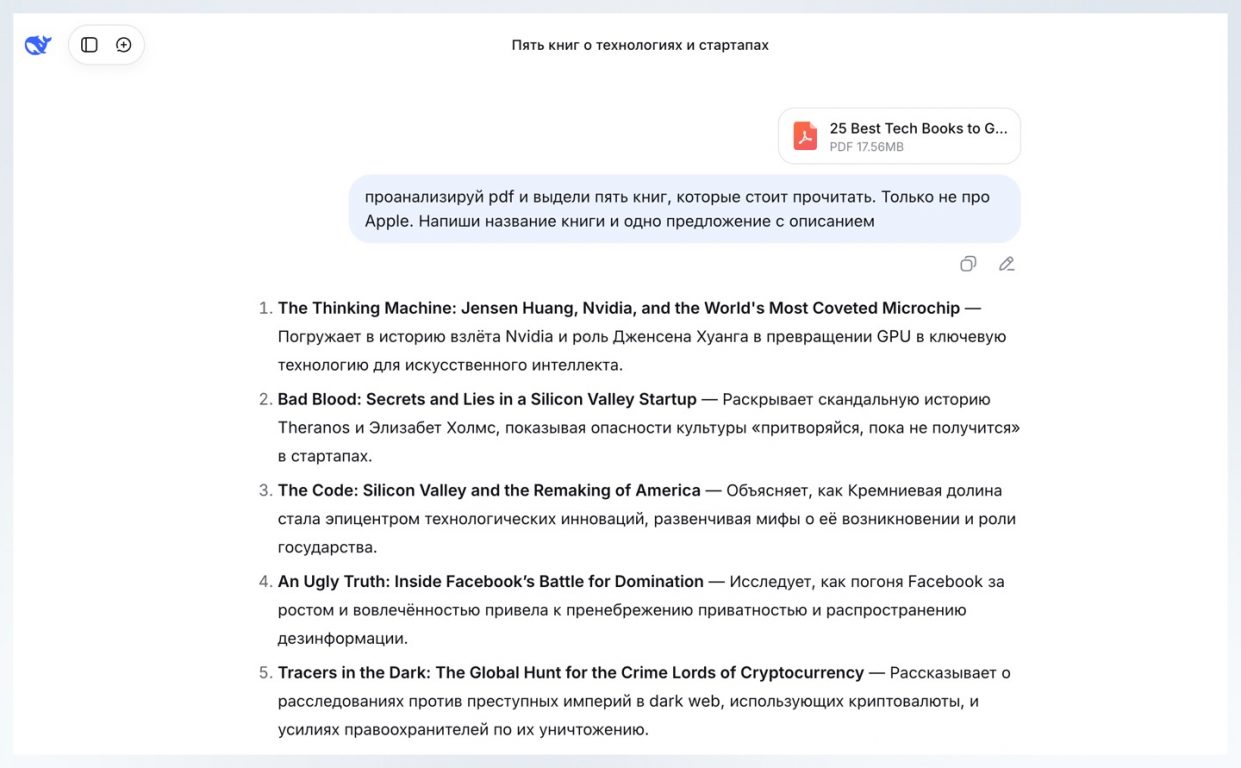Image resolution: width=1241 pixels, height=768 pixels.
Task: Click the description line 'усилиях правоохранителей по их уничтожению'
Action: point(463,729)
